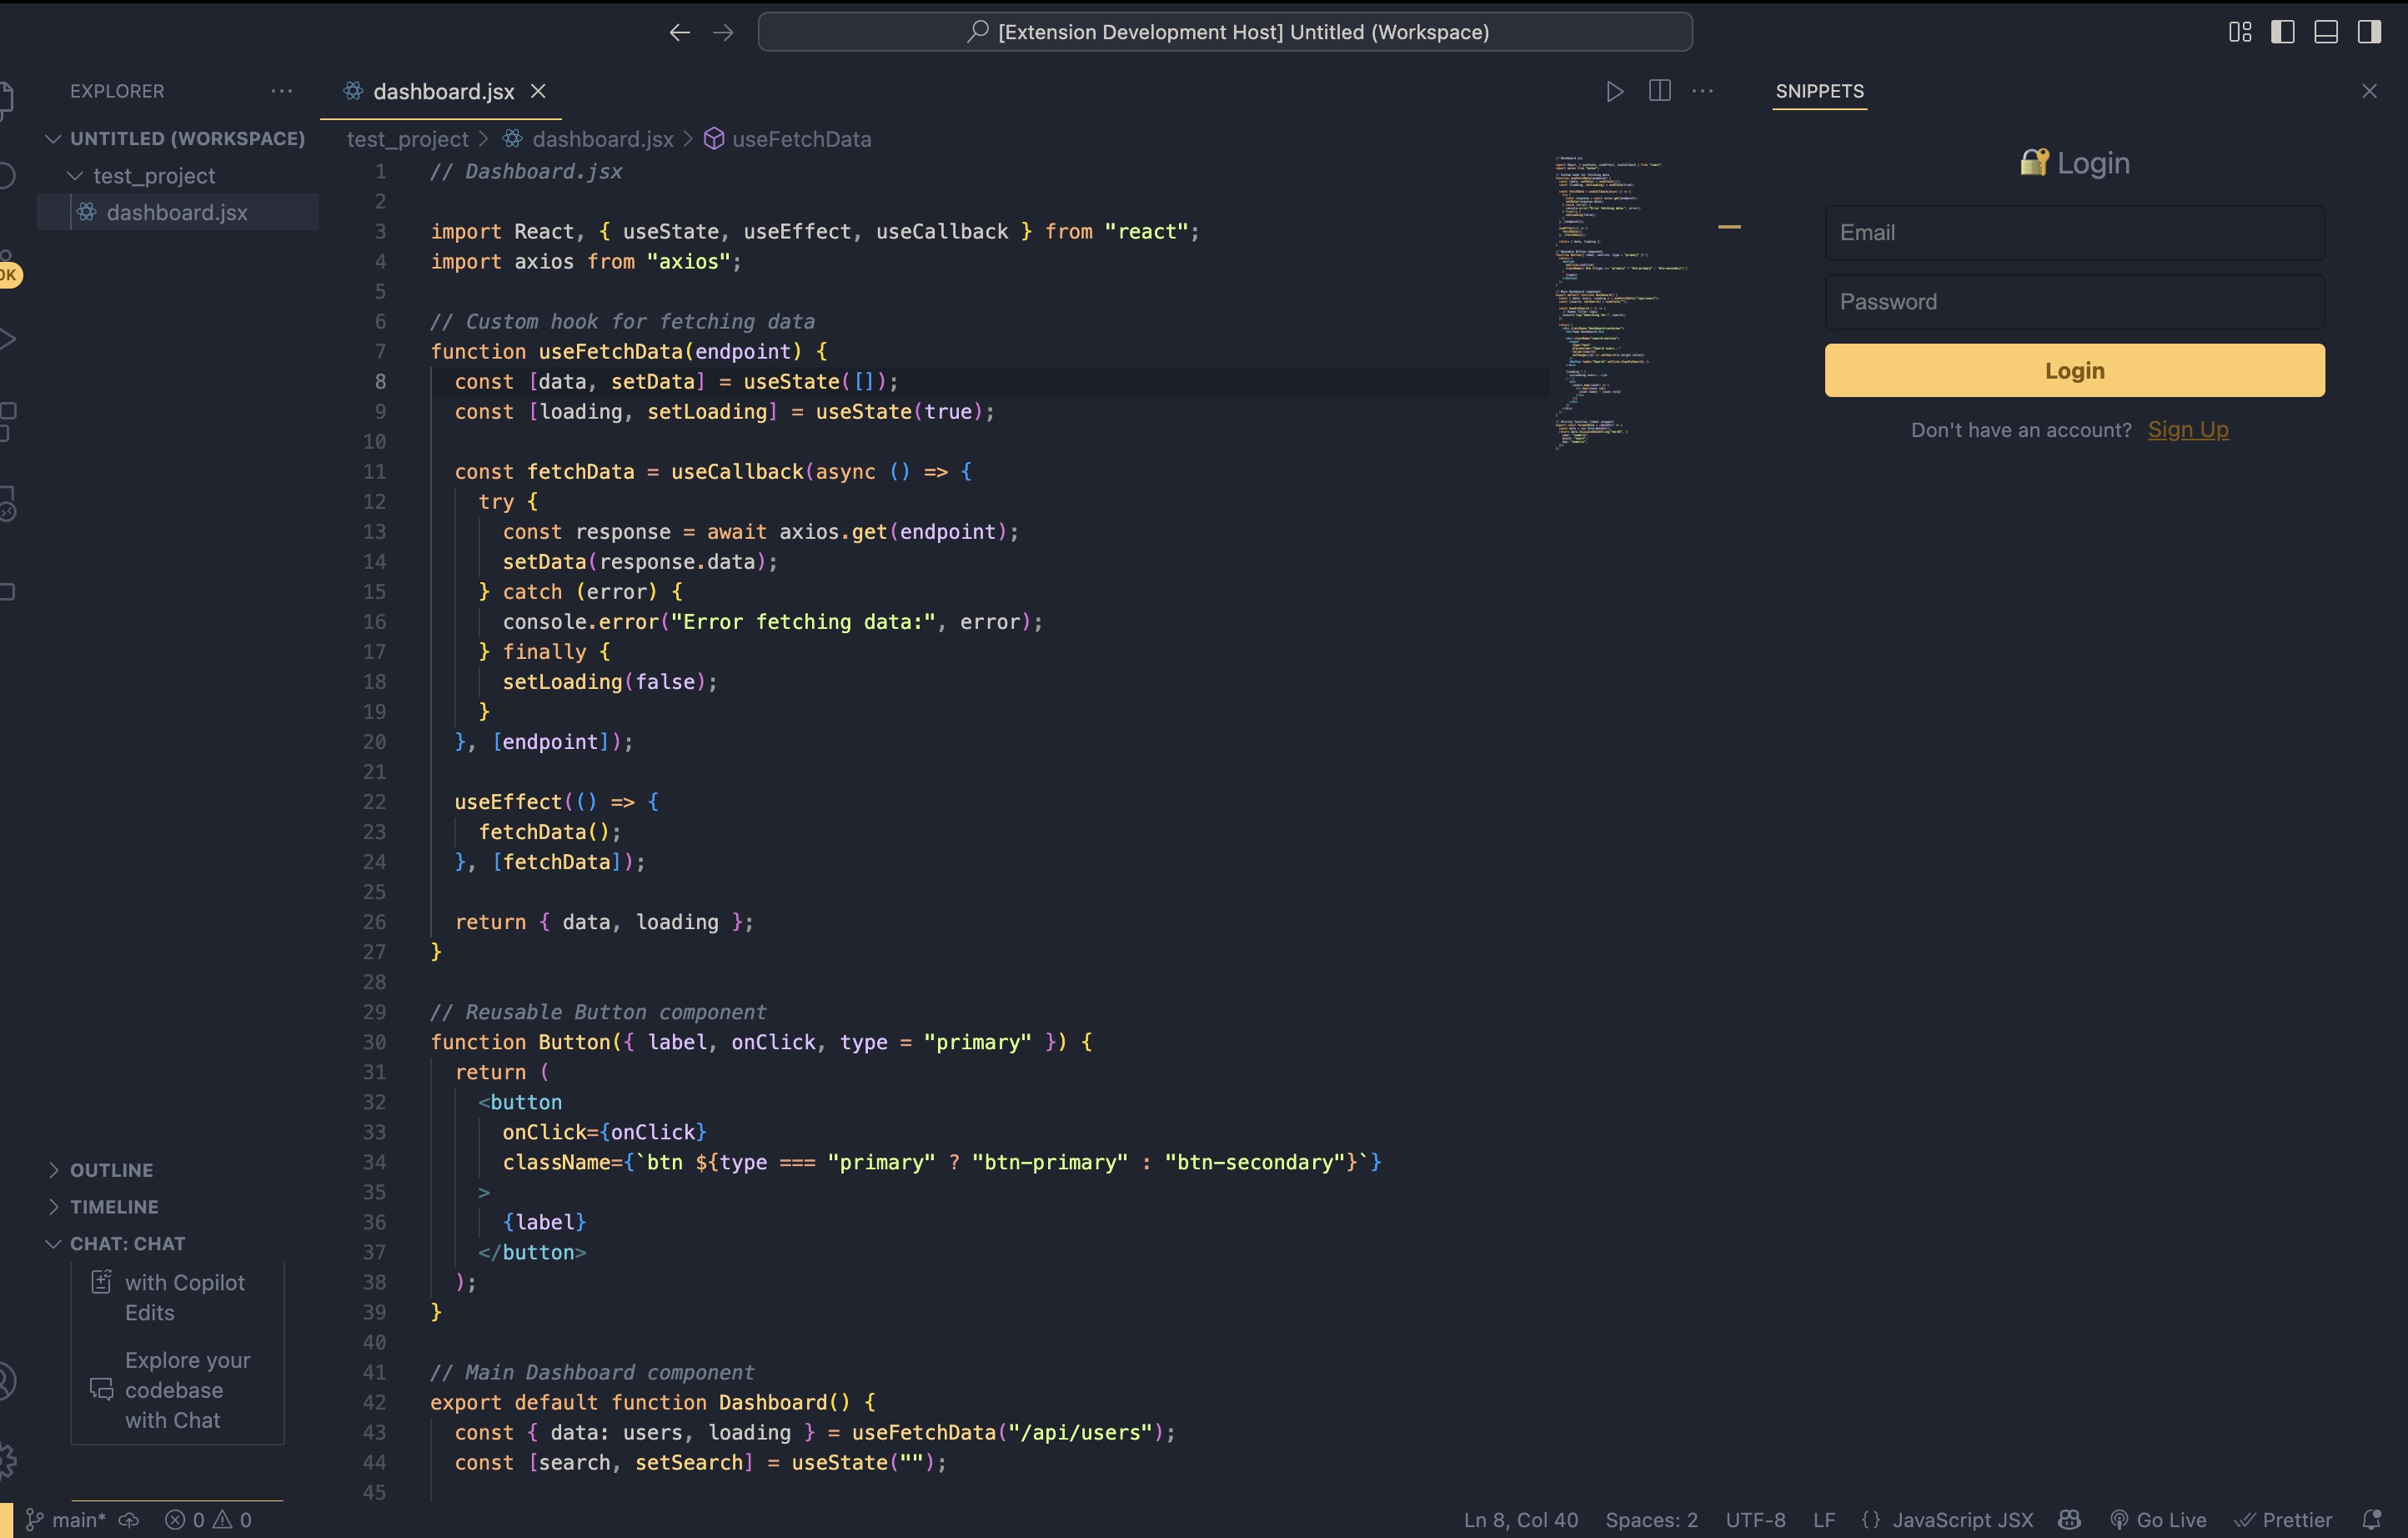Select the dashboard.jsx editor tab
Viewport: 2408px width, 1538px height.
coord(443,91)
